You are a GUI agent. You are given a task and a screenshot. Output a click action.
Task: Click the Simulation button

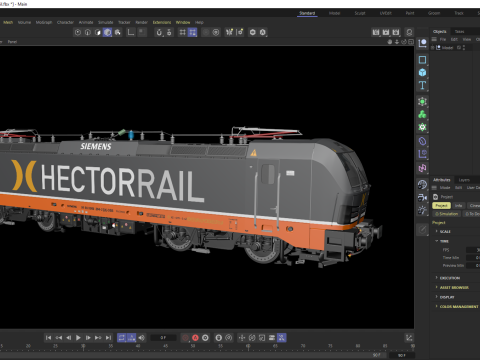(447, 214)
